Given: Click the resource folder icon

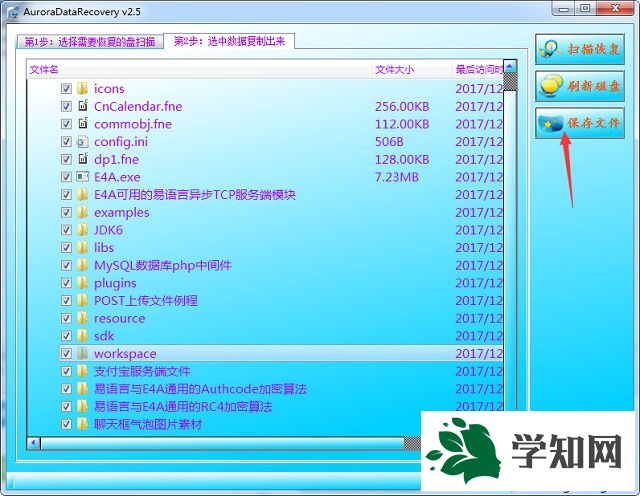Looking at the screenshot, I should (x=82, y=318).
